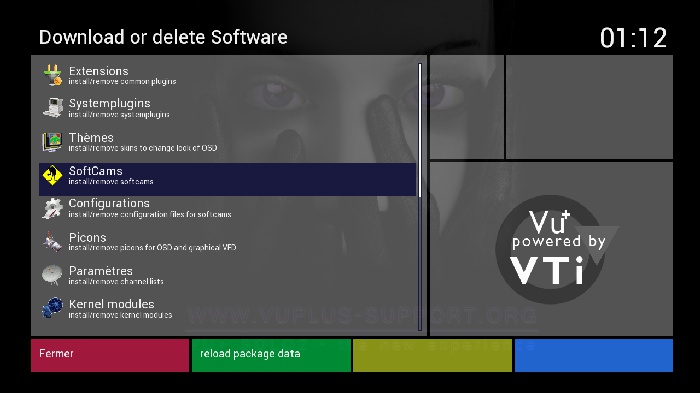
Task: Click the yellow color button
Action: pyautogui.click(x=433, y=355)
